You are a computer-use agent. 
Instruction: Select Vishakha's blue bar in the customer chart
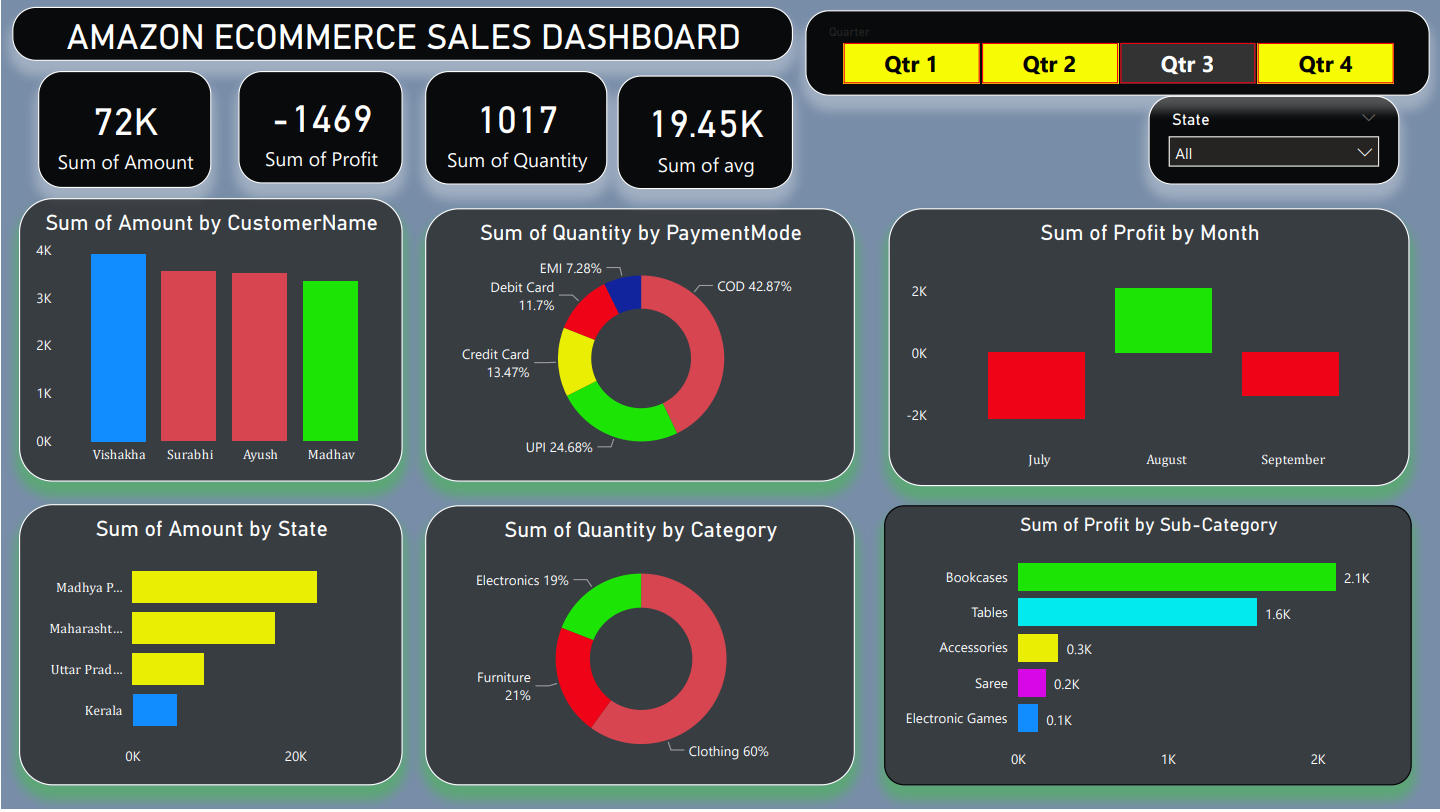(x=118, y=345)
